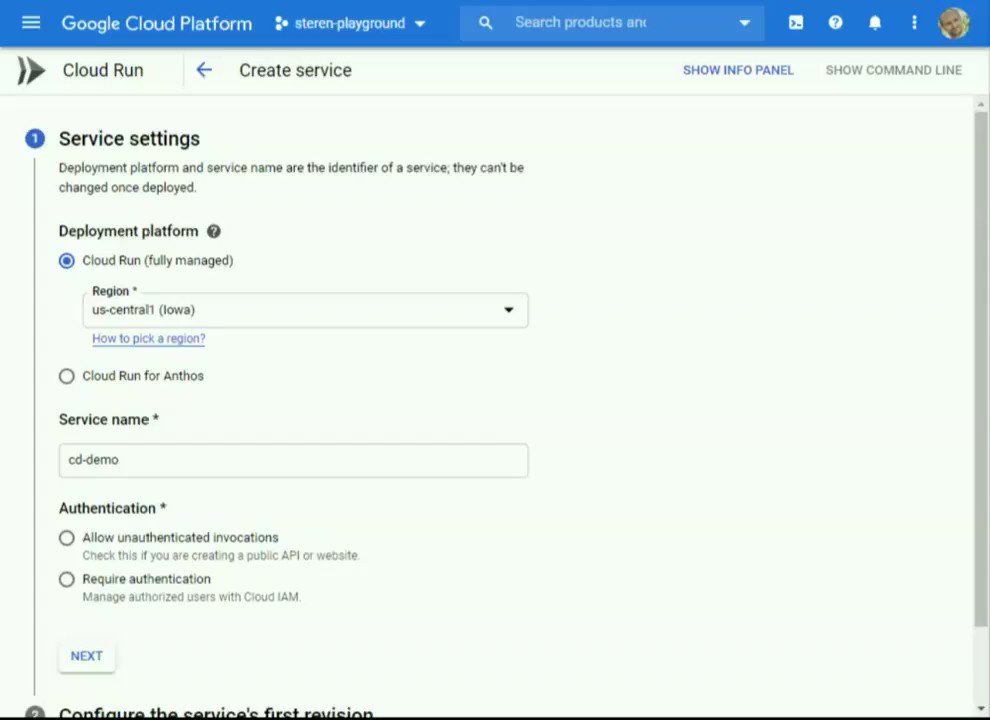Activate Cloud Shell terminal icon
990x720 pixels.
tap(796, 23)
